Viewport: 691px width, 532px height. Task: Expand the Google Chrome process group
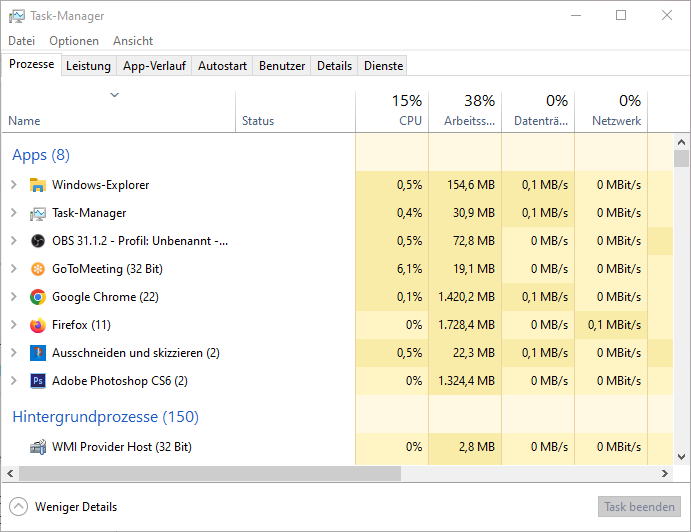[13, 297]
